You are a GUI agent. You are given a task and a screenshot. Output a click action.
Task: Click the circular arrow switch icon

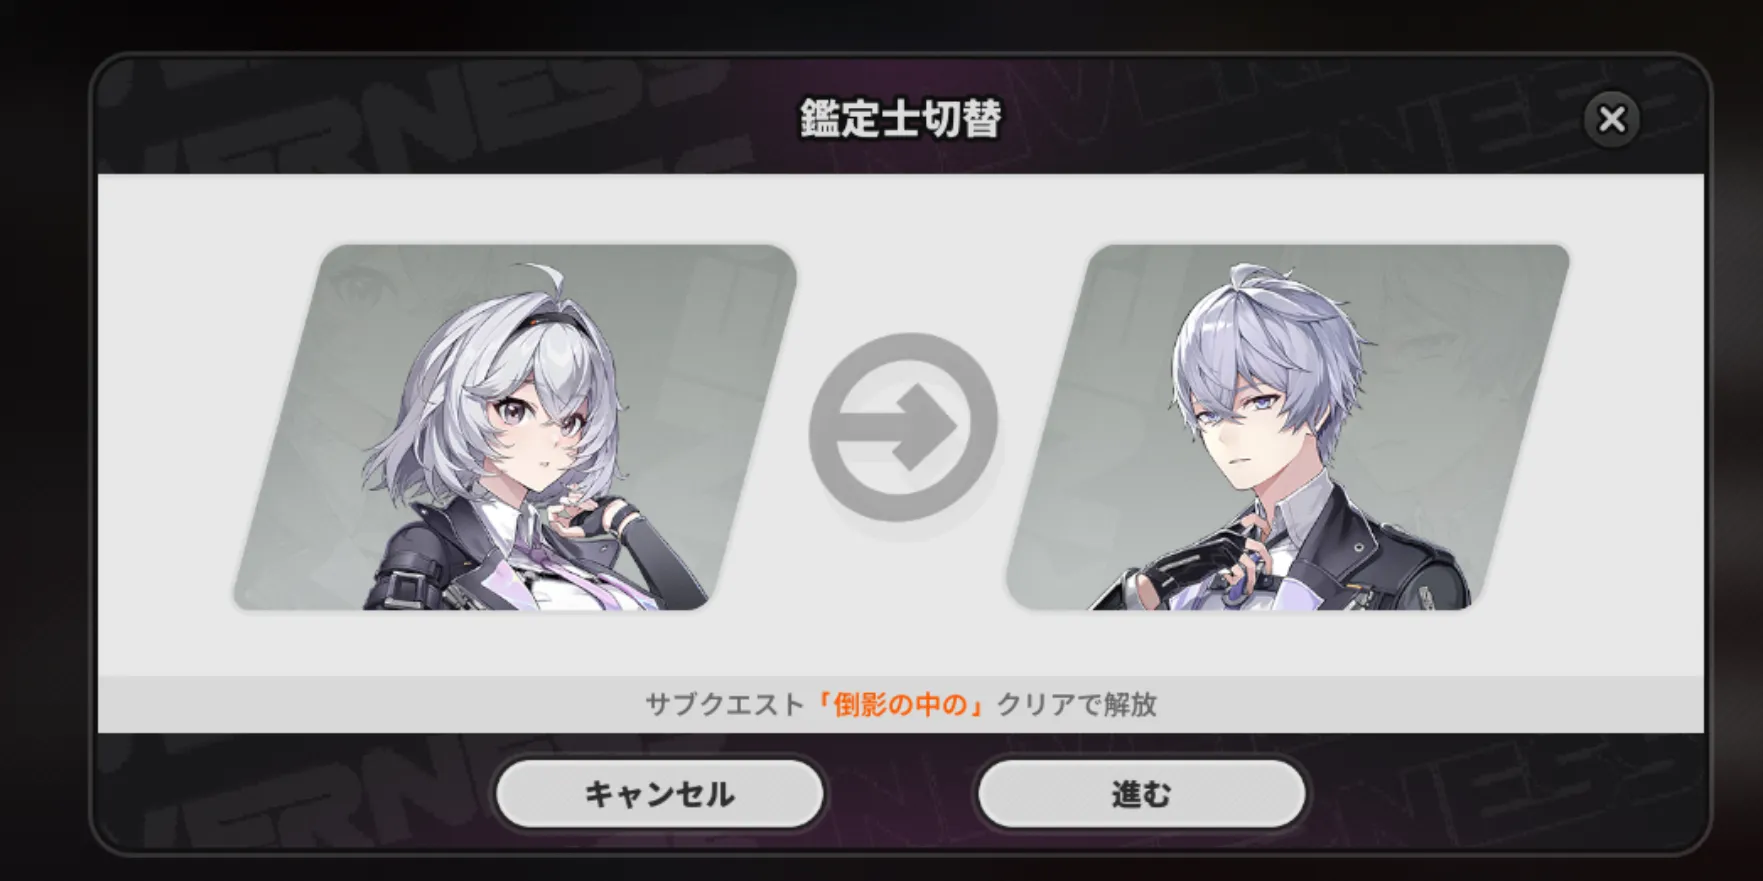(903, 427)
